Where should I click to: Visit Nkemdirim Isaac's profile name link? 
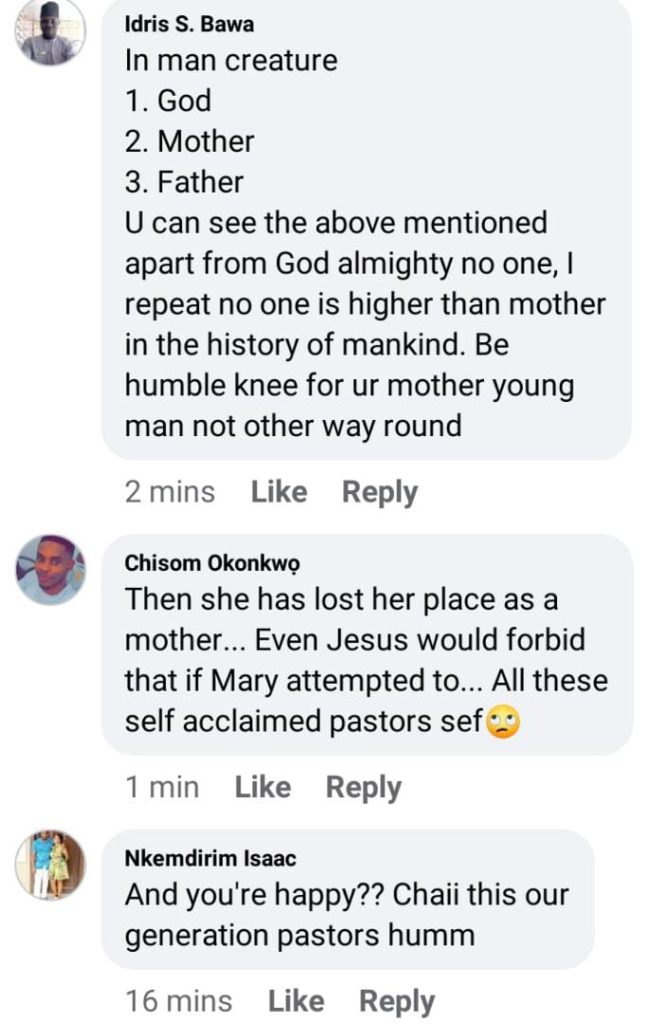tap(210, 858)
